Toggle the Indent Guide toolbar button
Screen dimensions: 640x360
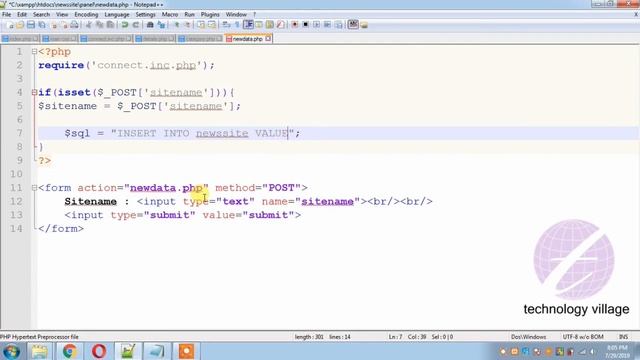248,25
